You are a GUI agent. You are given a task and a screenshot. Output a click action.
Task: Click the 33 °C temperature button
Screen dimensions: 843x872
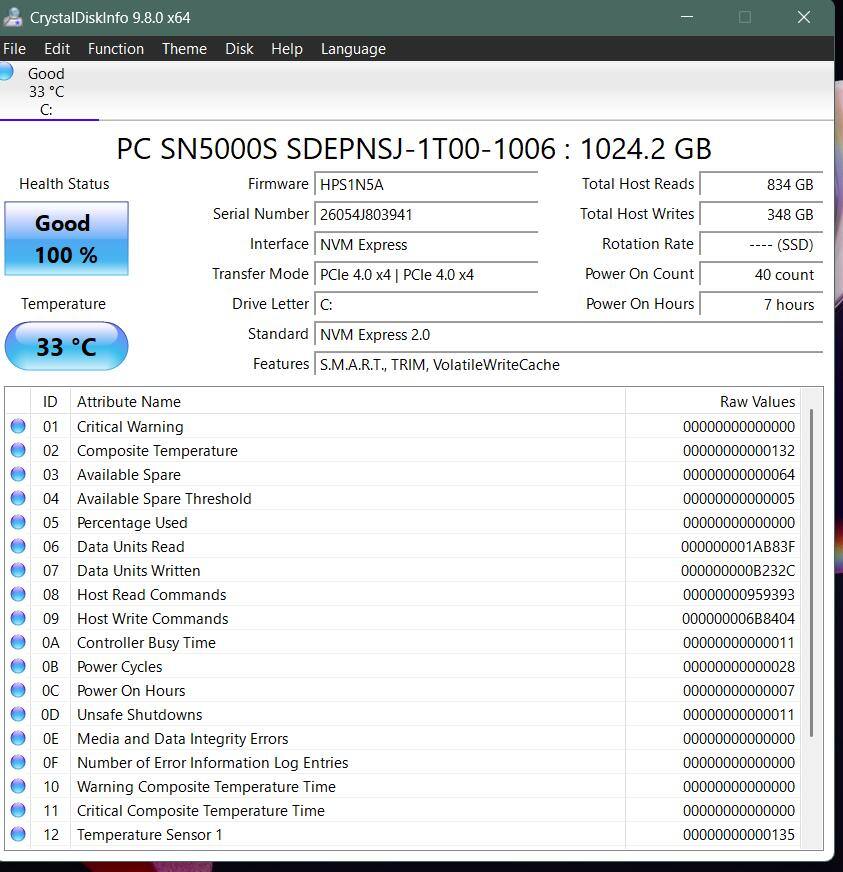pyautogui.click(x=66, y=346)
